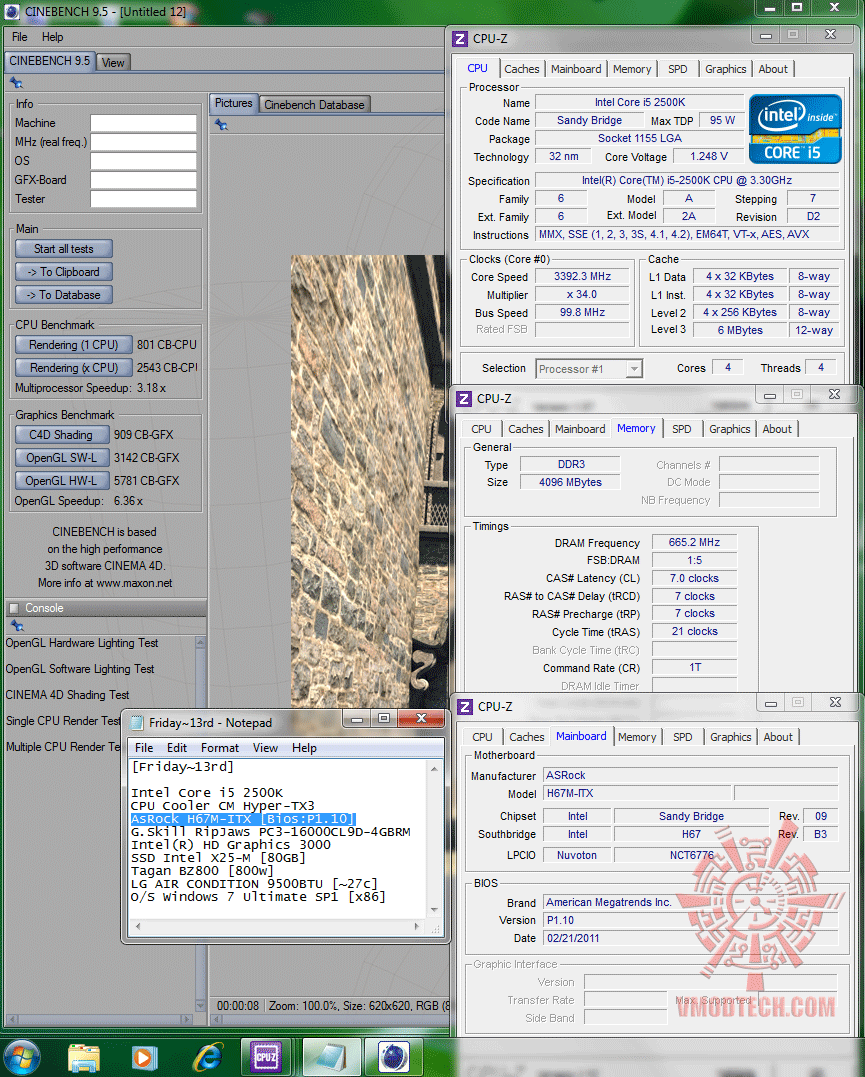Click the highlighted ASRock H67M-ITX line in Notepad
The height and width of the screenshot is (1077, 865).
click(x=243, y=819)
